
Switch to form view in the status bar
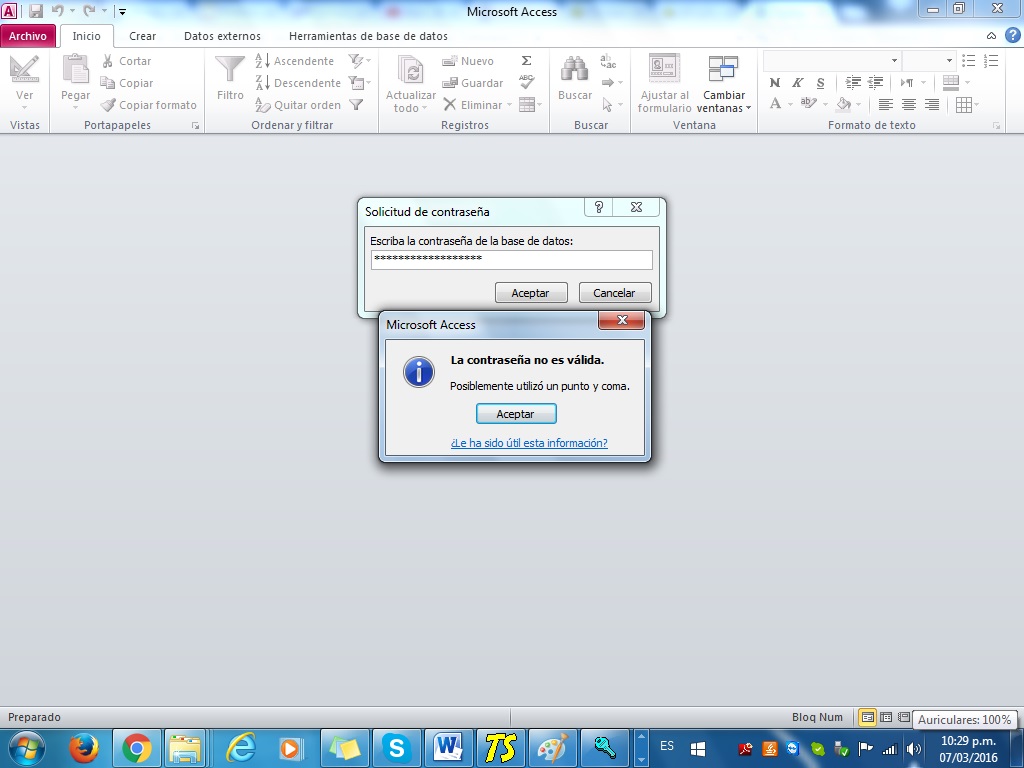pyautogui.click(x=867, y=717)
